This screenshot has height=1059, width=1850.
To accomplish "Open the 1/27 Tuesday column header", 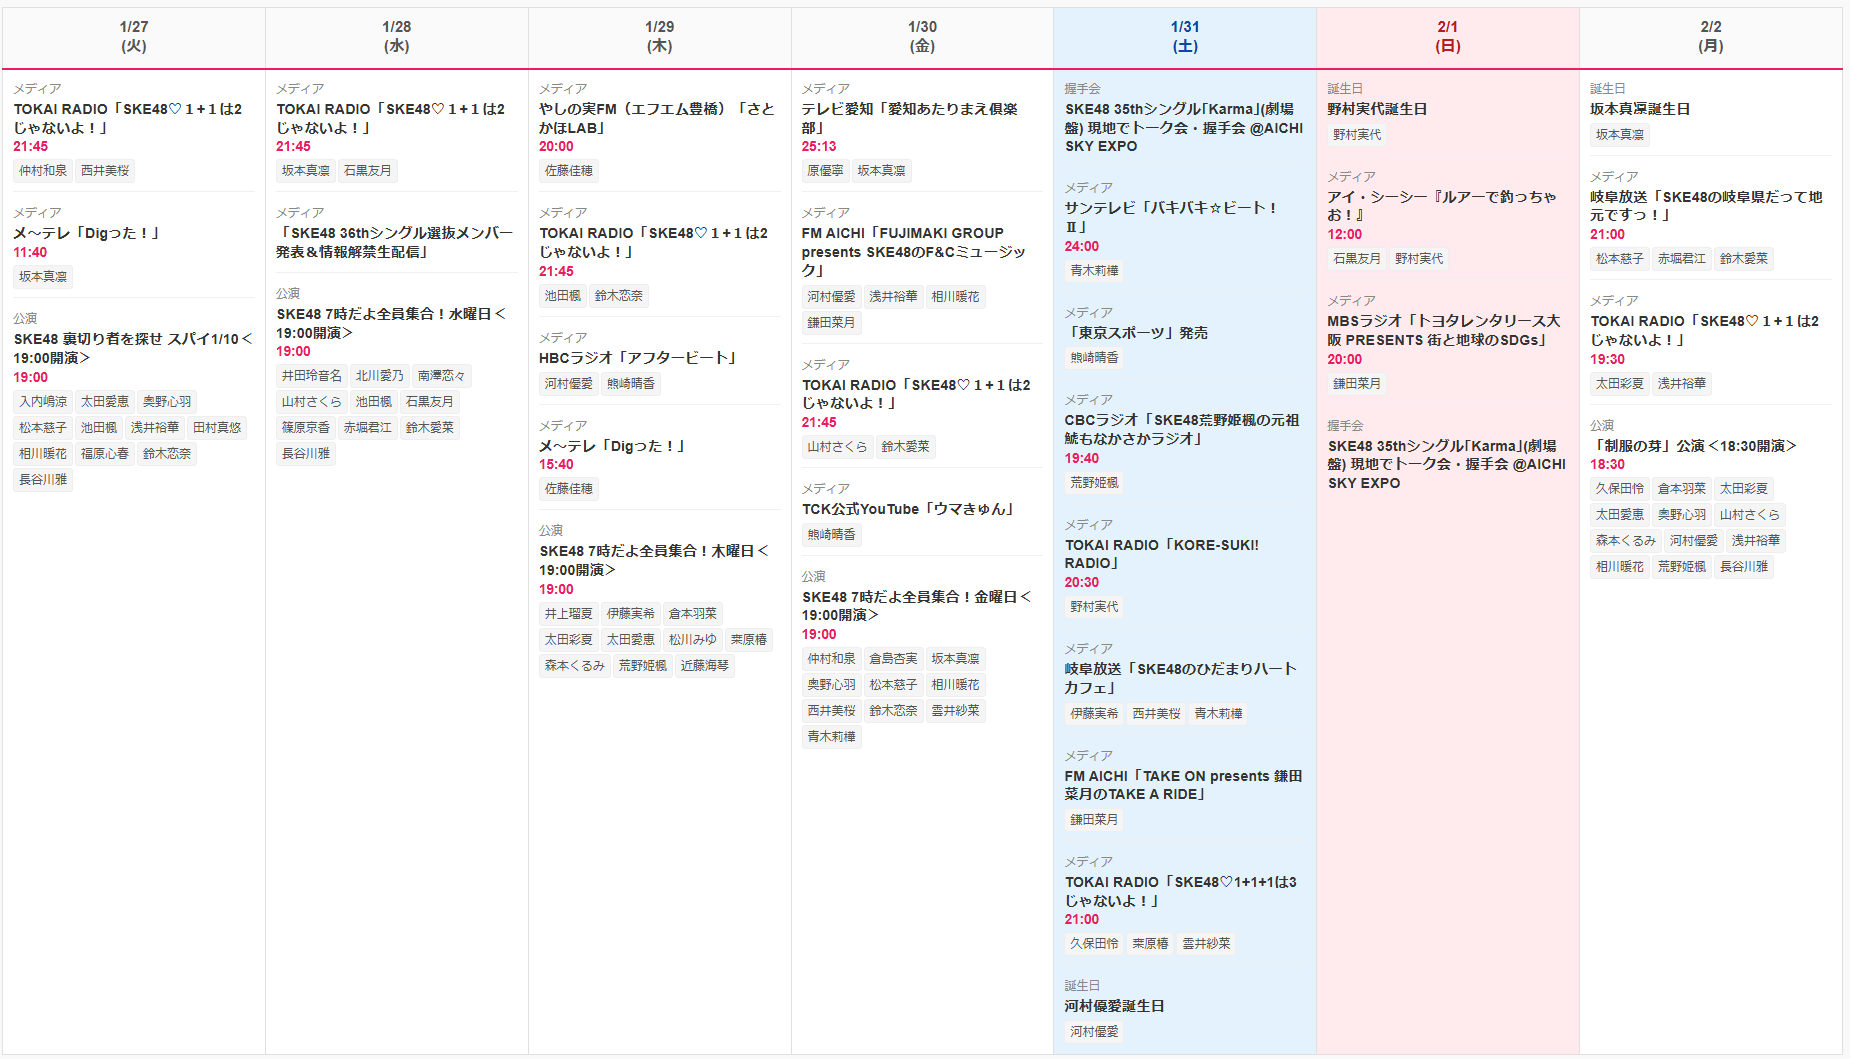I will pyautogui.click(x=133, y=37).
